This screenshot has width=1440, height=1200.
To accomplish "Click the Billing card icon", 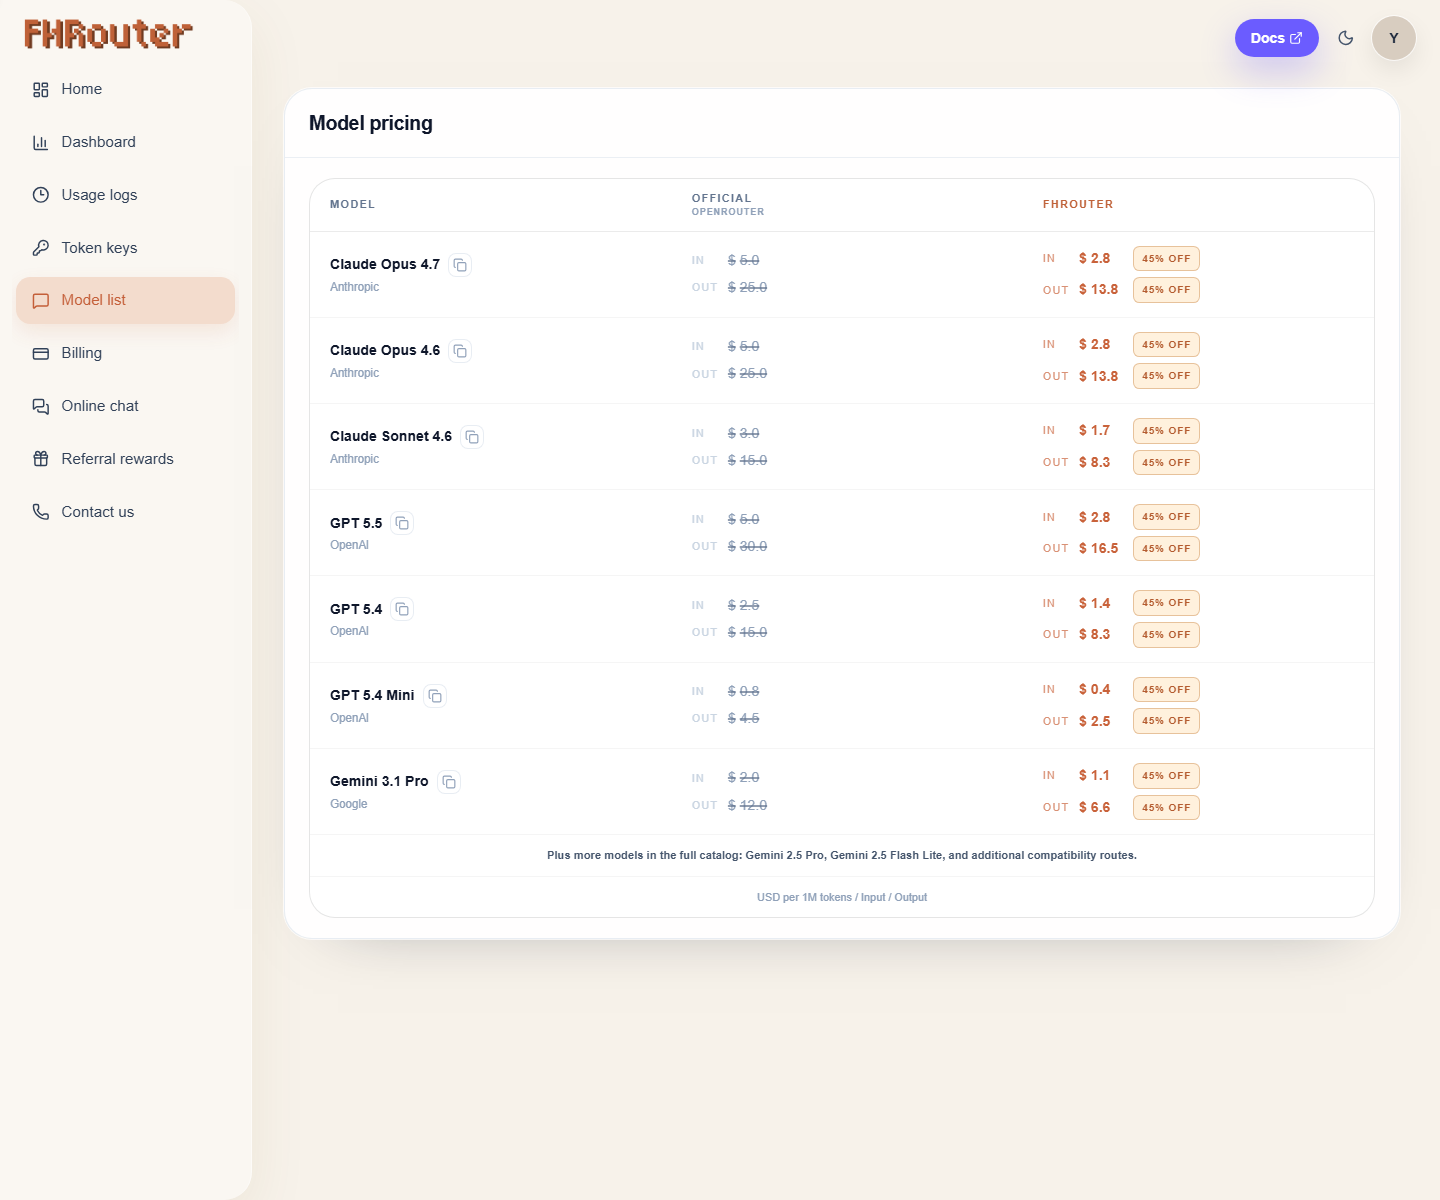I will tap(41, 354).
